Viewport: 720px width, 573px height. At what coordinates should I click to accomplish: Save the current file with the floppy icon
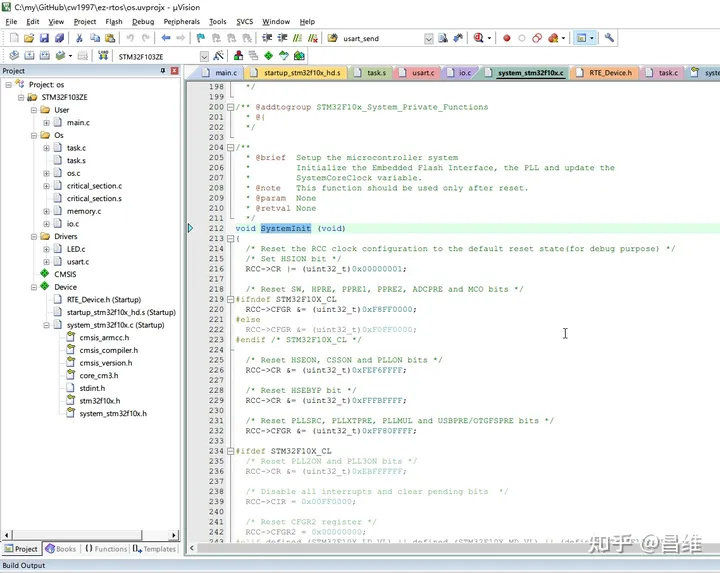44,38
